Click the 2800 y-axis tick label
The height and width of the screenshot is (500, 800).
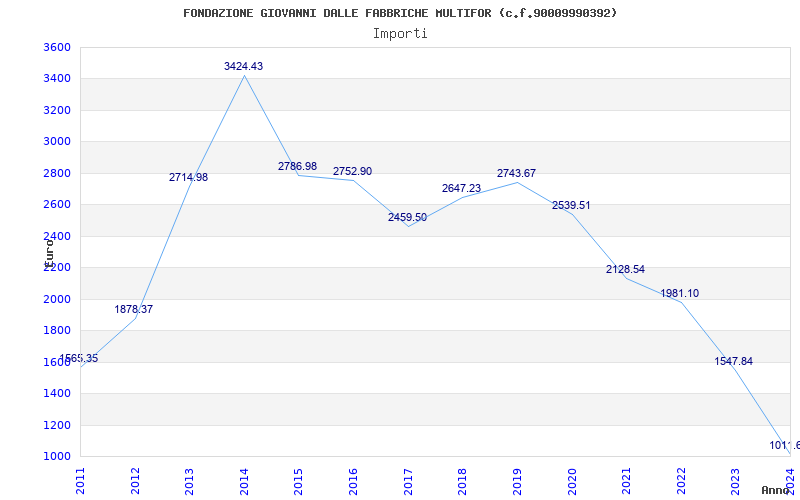[x=57, y=173]
